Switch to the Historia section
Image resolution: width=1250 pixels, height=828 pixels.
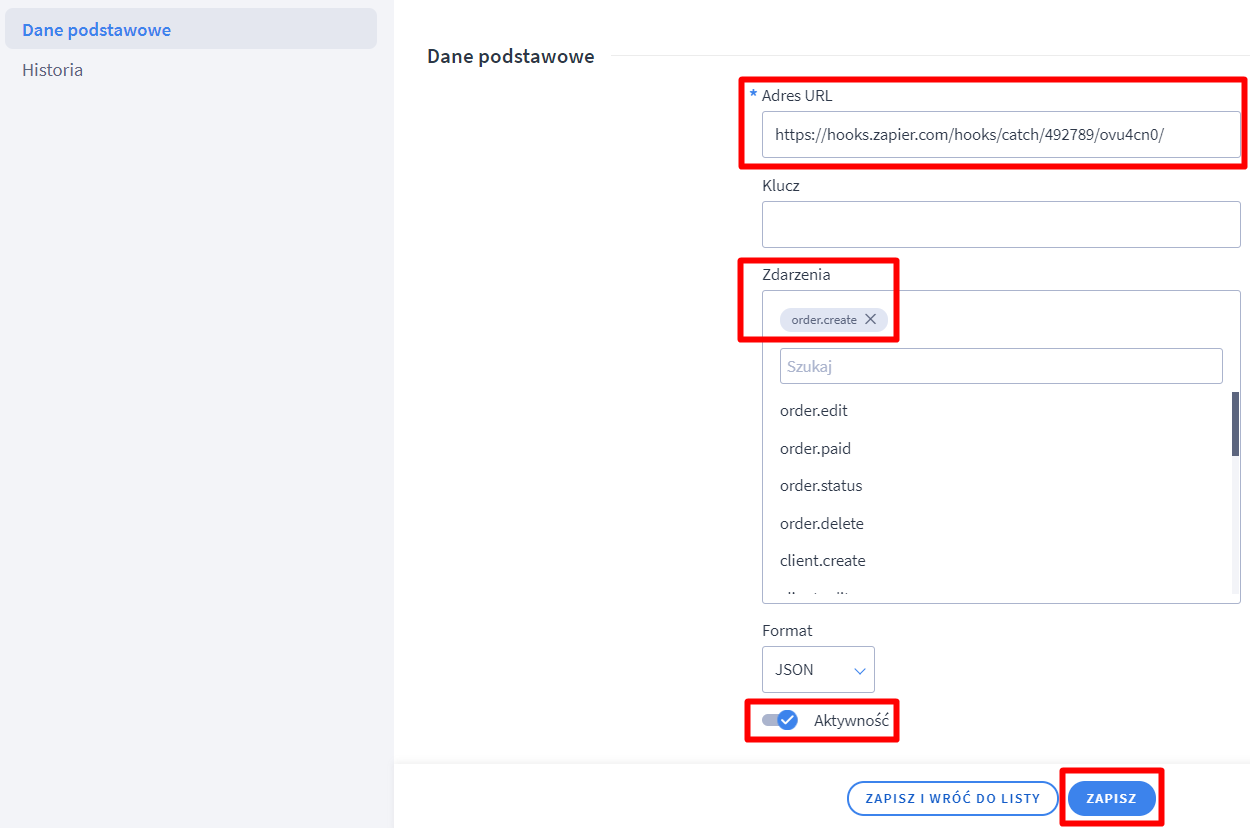tap(53, 70)
